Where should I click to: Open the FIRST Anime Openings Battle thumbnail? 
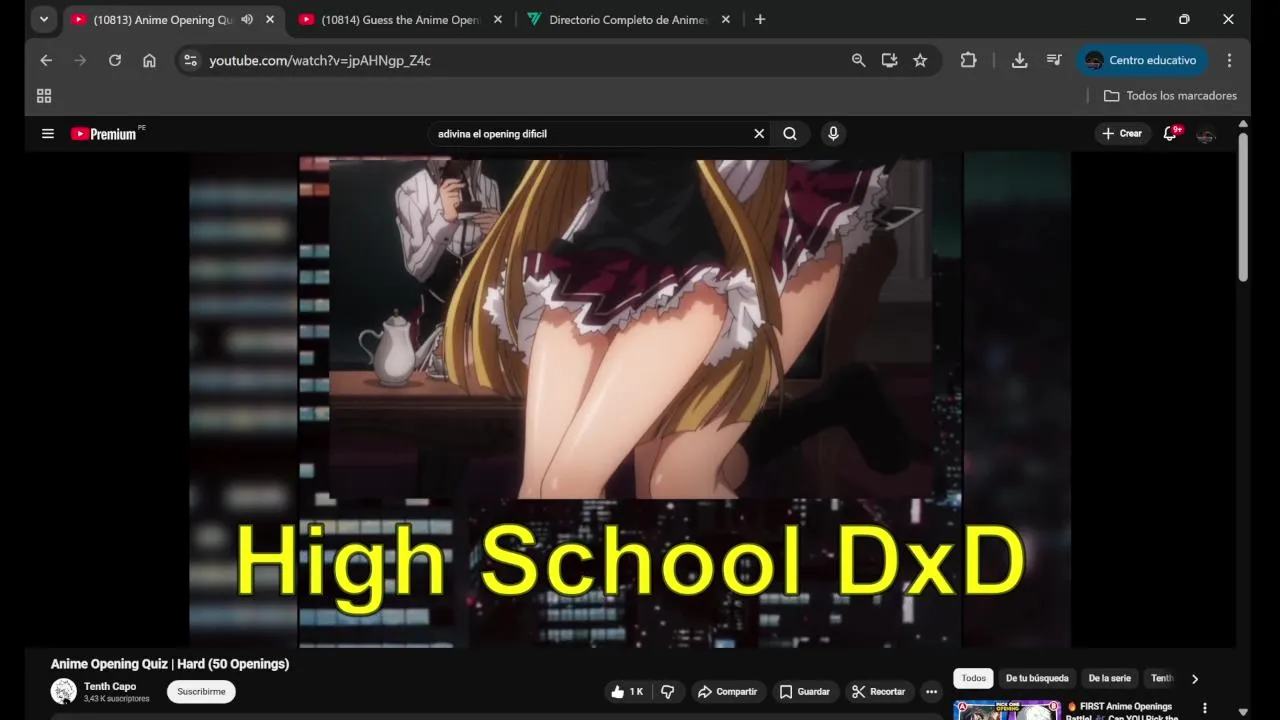(x=1007, y=710)
